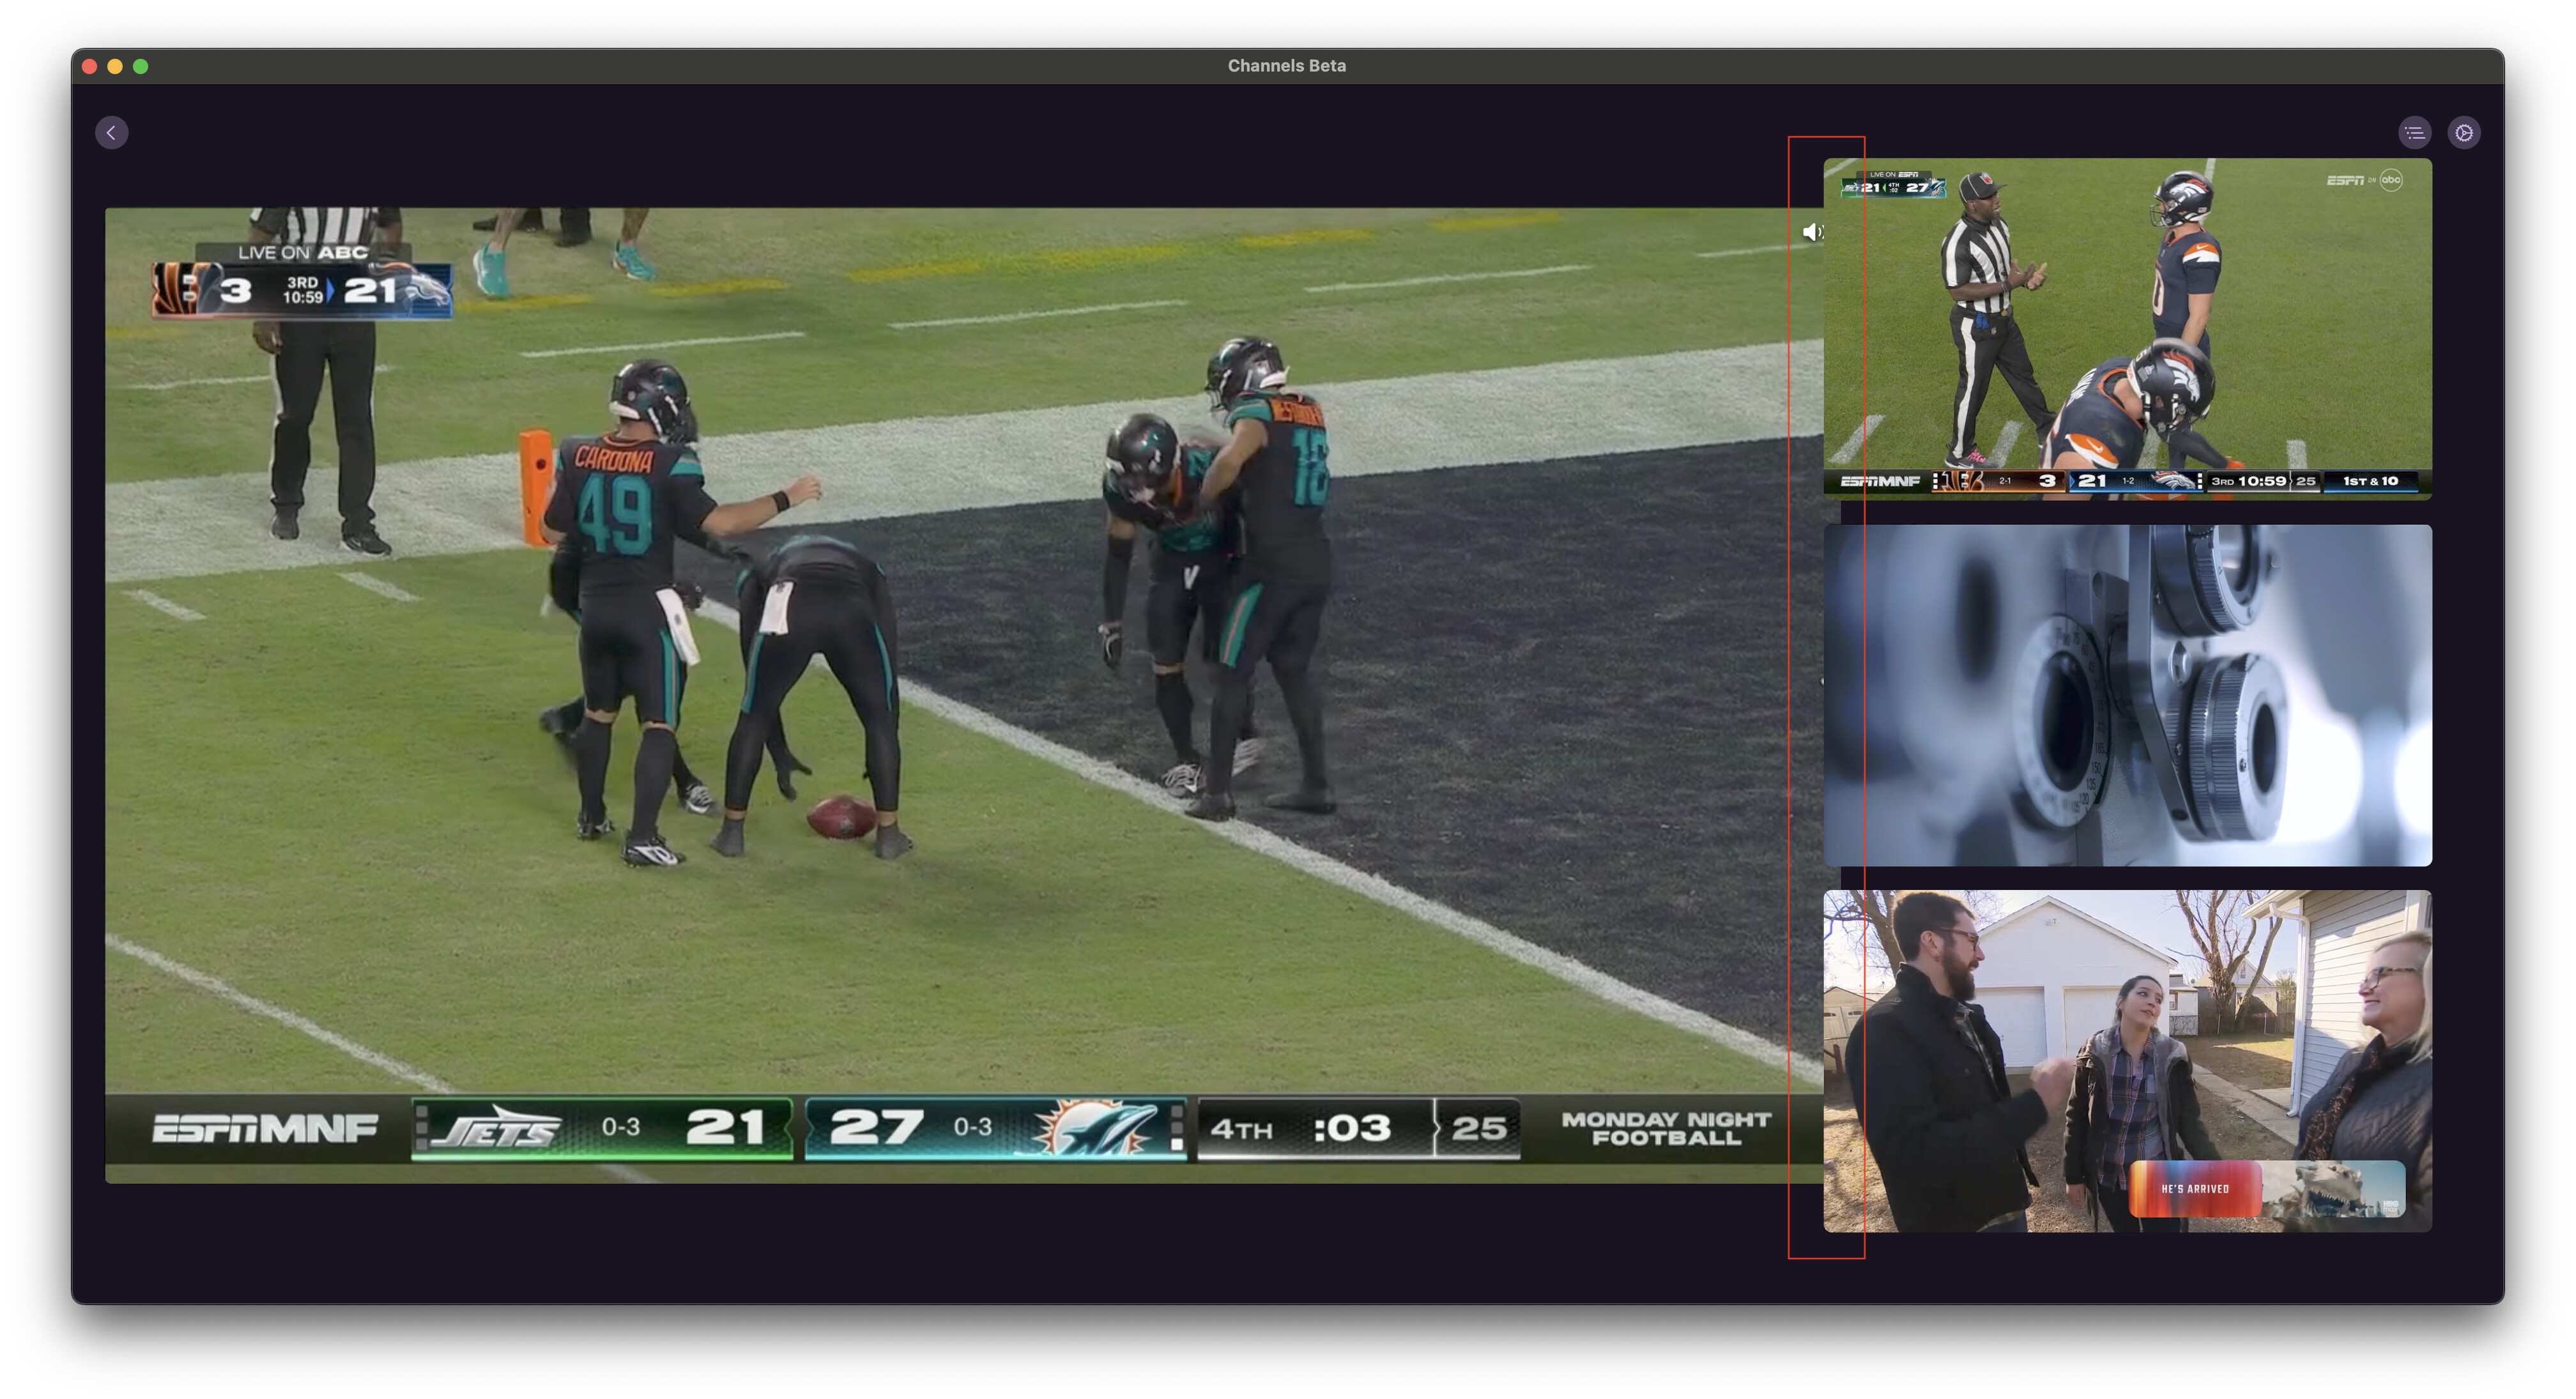This screenshot has height=1399, width=2576.
Task: Open the multiview settings gear
Action: click(x=2464, y=133)
